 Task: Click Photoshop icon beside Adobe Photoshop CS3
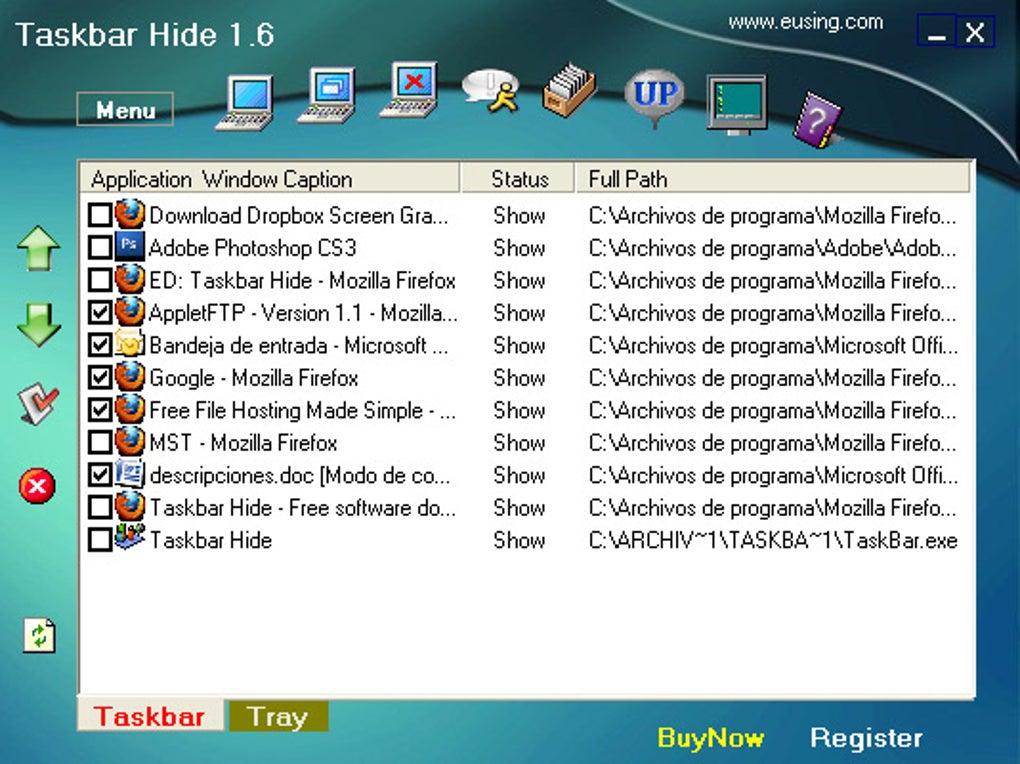click(x=129, y=246)
